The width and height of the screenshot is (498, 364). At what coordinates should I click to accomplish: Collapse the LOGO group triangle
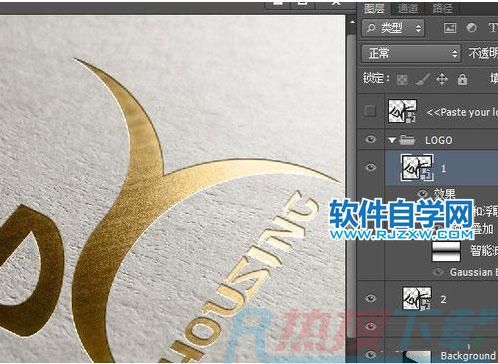(392, 140)
